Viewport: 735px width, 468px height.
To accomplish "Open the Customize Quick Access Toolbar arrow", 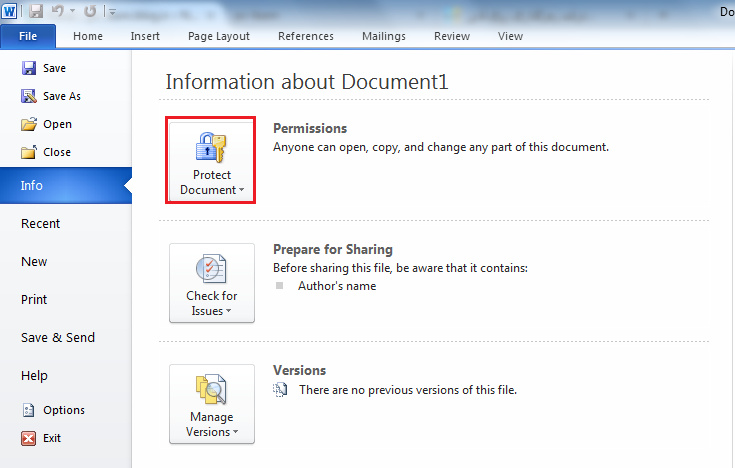I will point(111,12).
